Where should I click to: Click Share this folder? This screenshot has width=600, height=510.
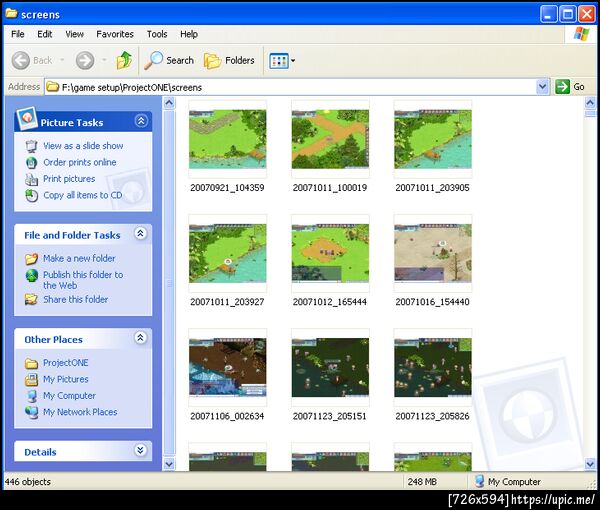pyautogui.click(x=75, y=299)
